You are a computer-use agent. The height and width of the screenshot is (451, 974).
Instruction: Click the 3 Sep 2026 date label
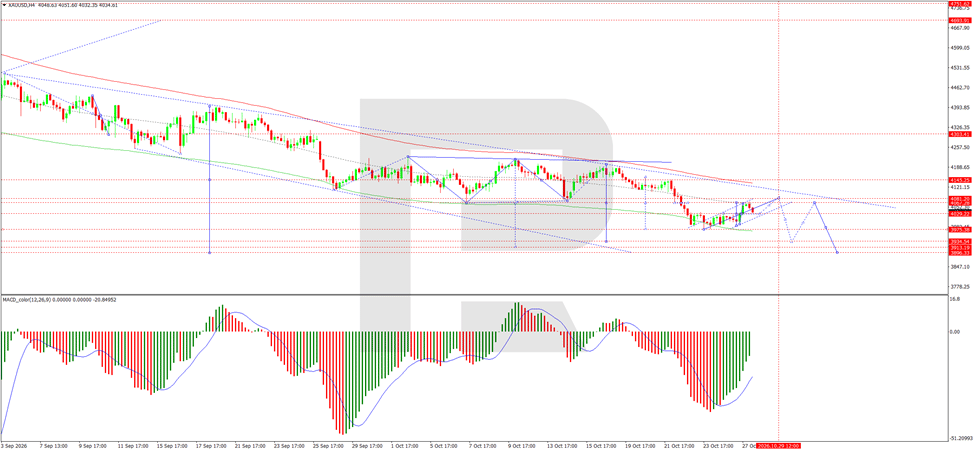14,446
